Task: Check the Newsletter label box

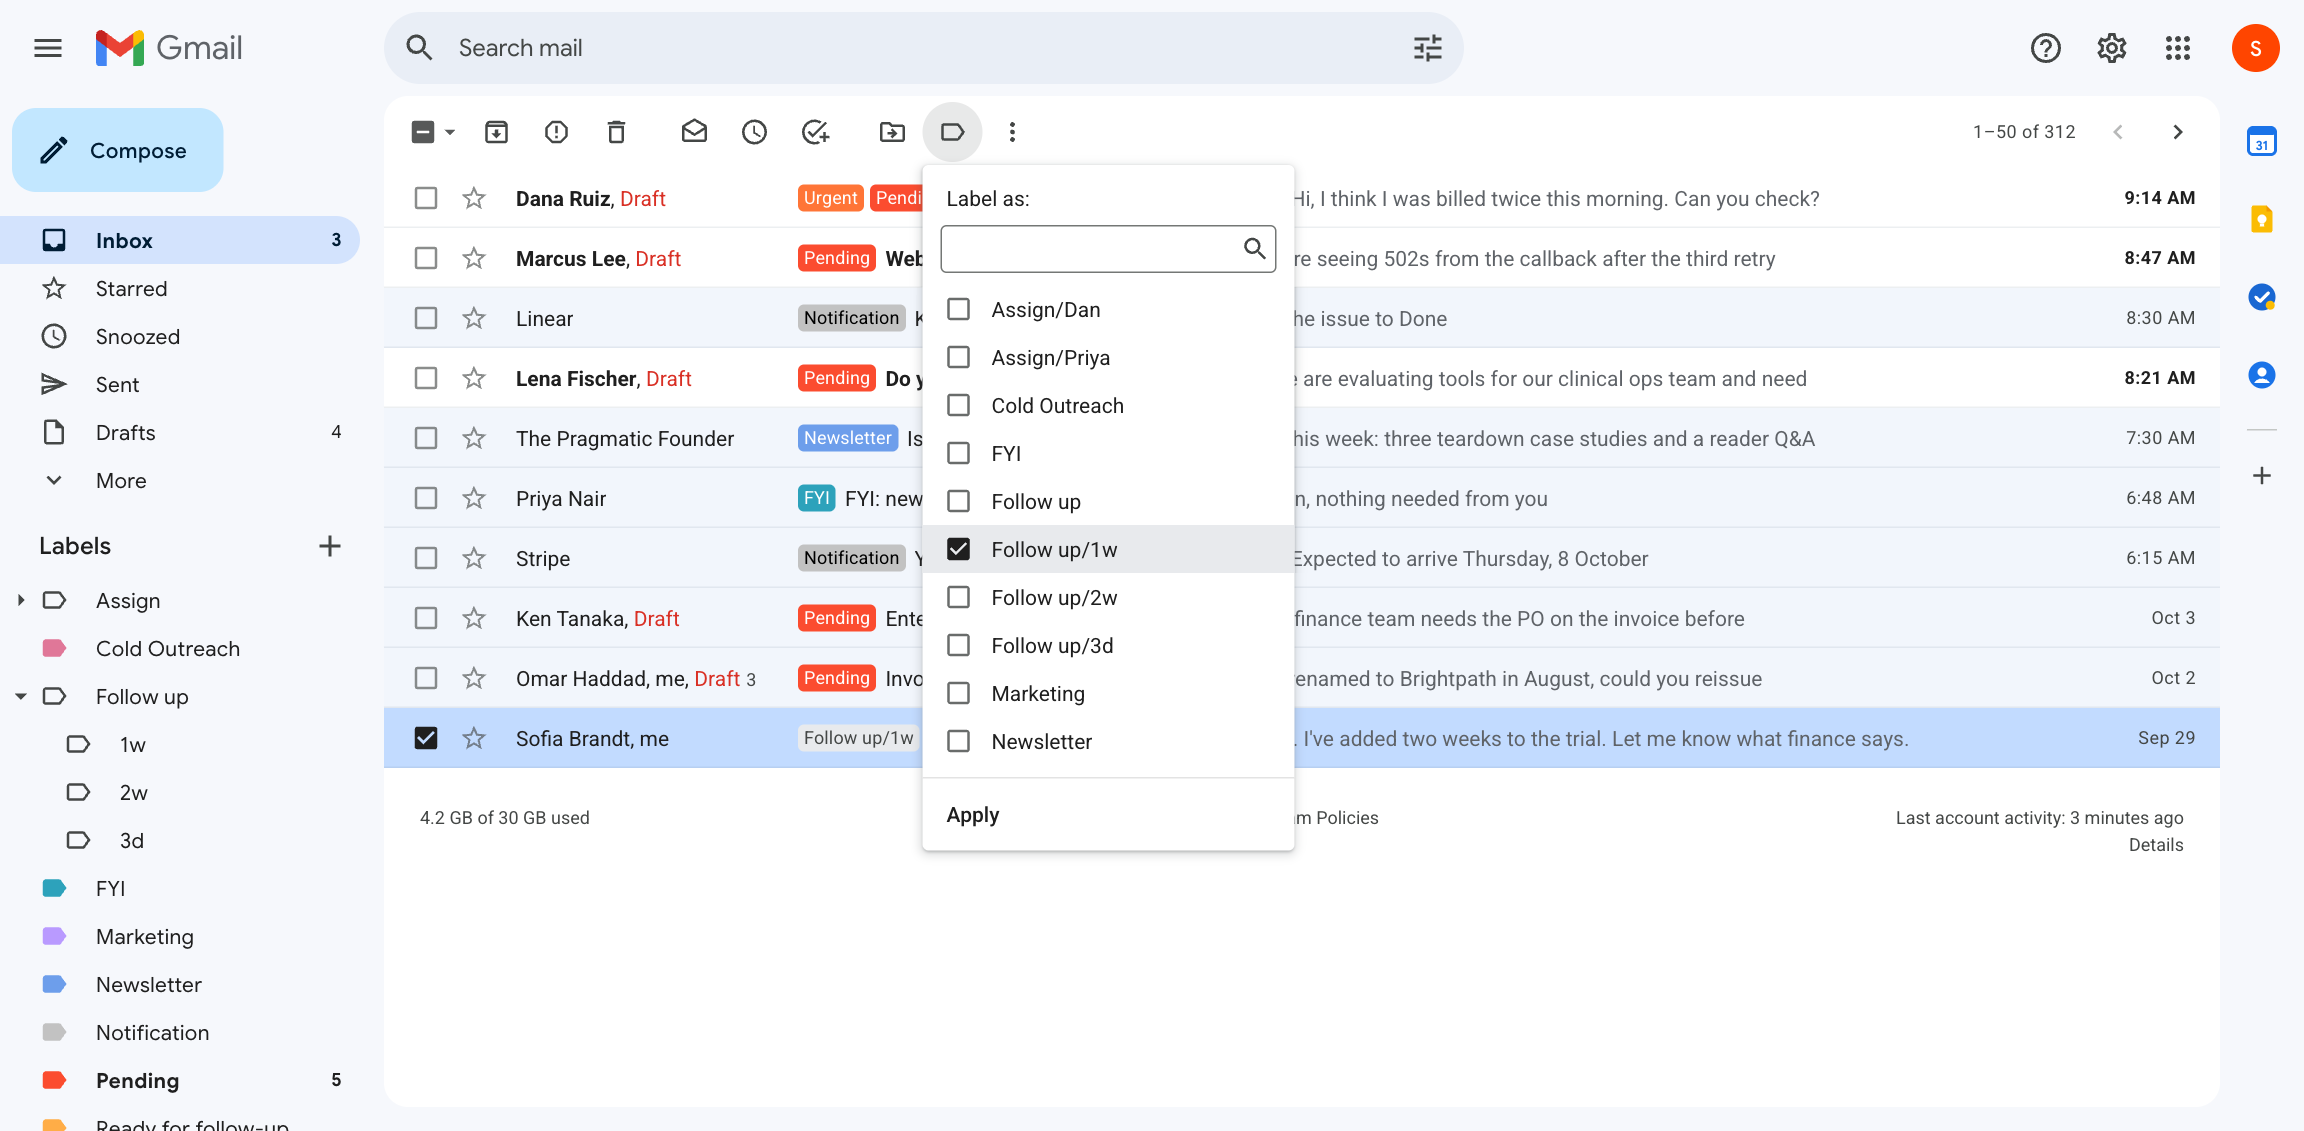Action: coord(958,741)
